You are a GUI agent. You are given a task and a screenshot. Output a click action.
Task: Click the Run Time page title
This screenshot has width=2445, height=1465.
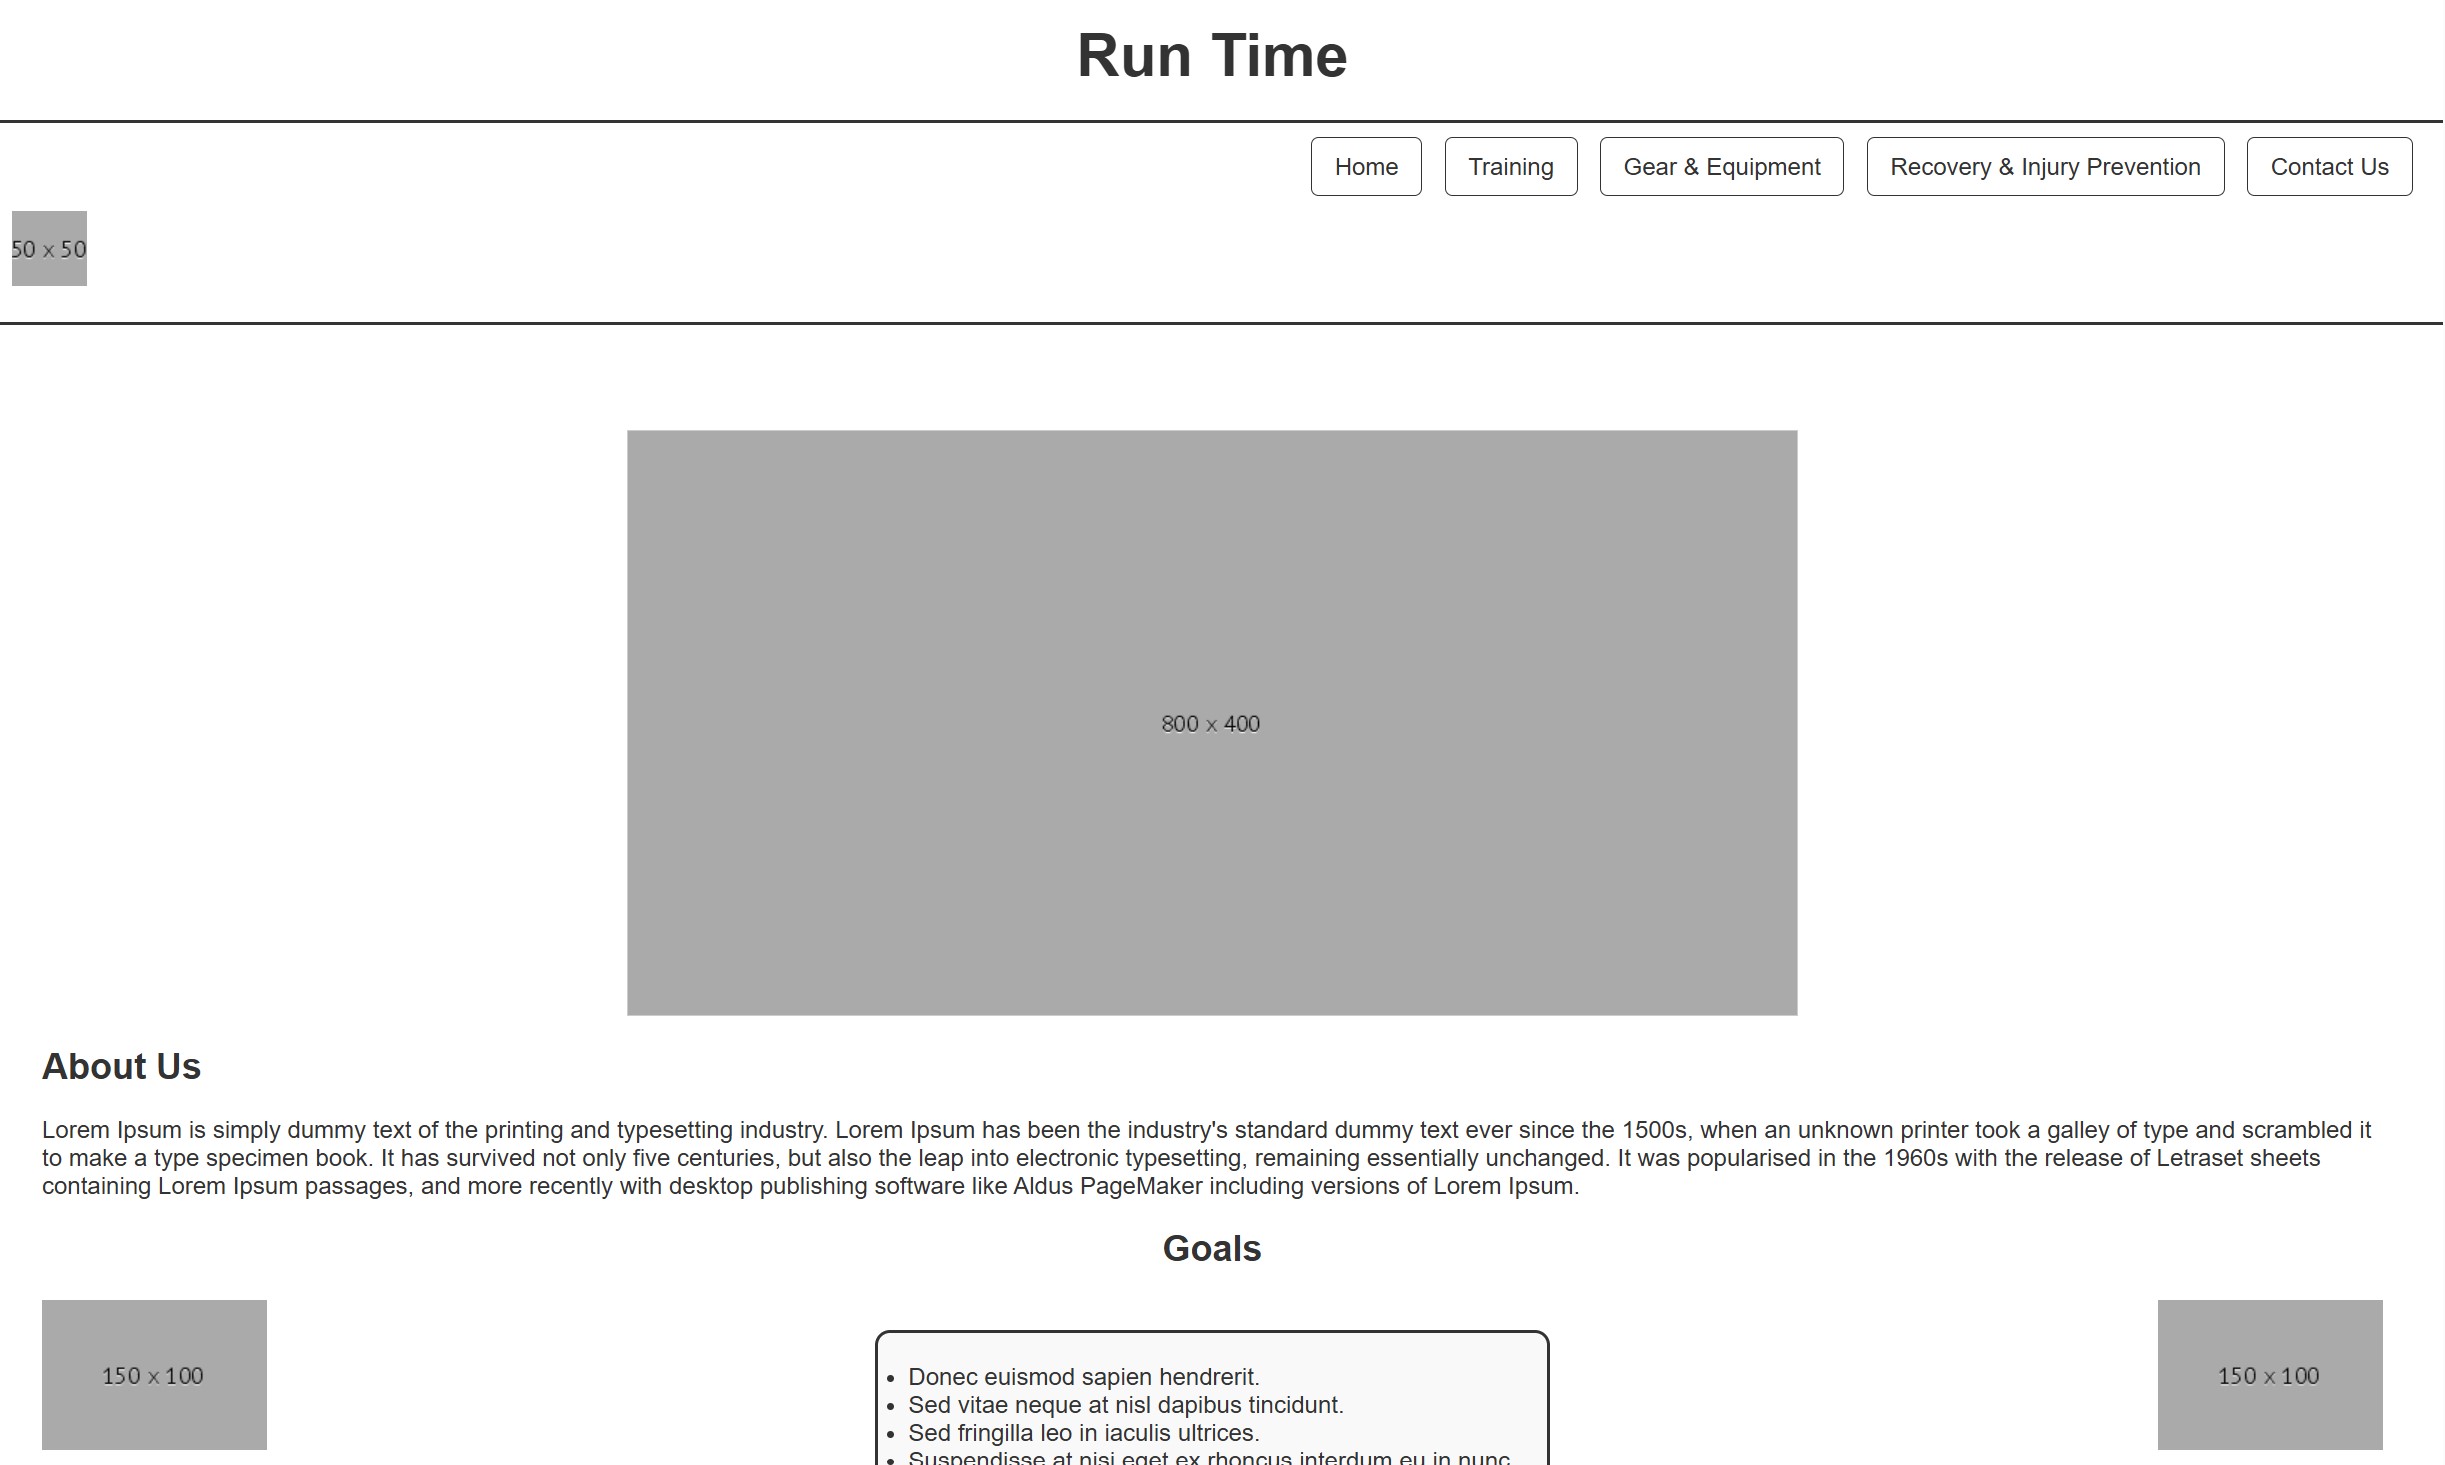(1211, 56)
